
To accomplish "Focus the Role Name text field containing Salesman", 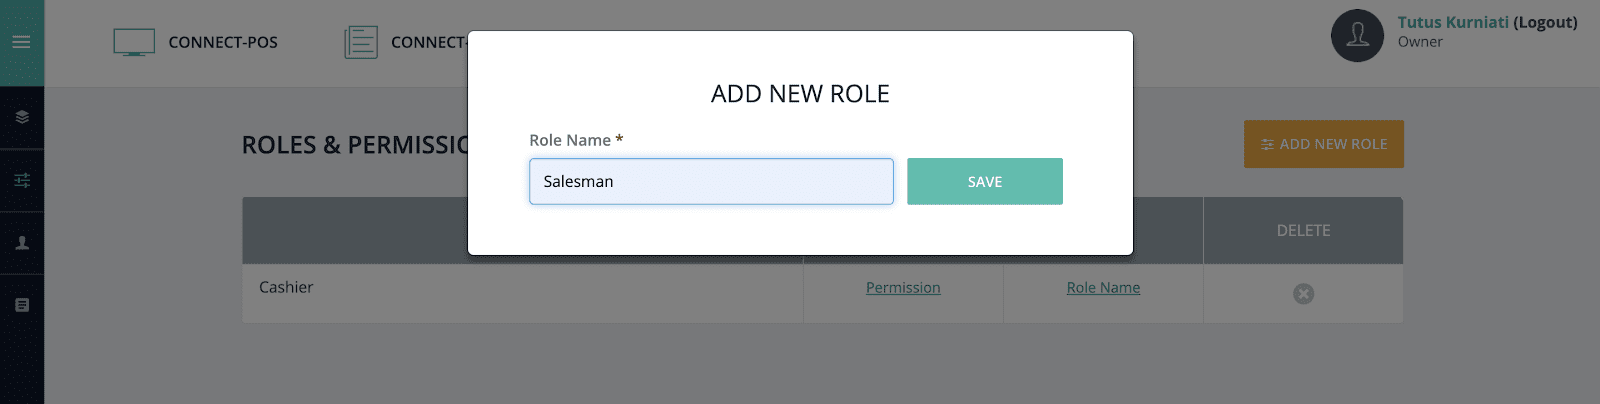I will point(711,182).
